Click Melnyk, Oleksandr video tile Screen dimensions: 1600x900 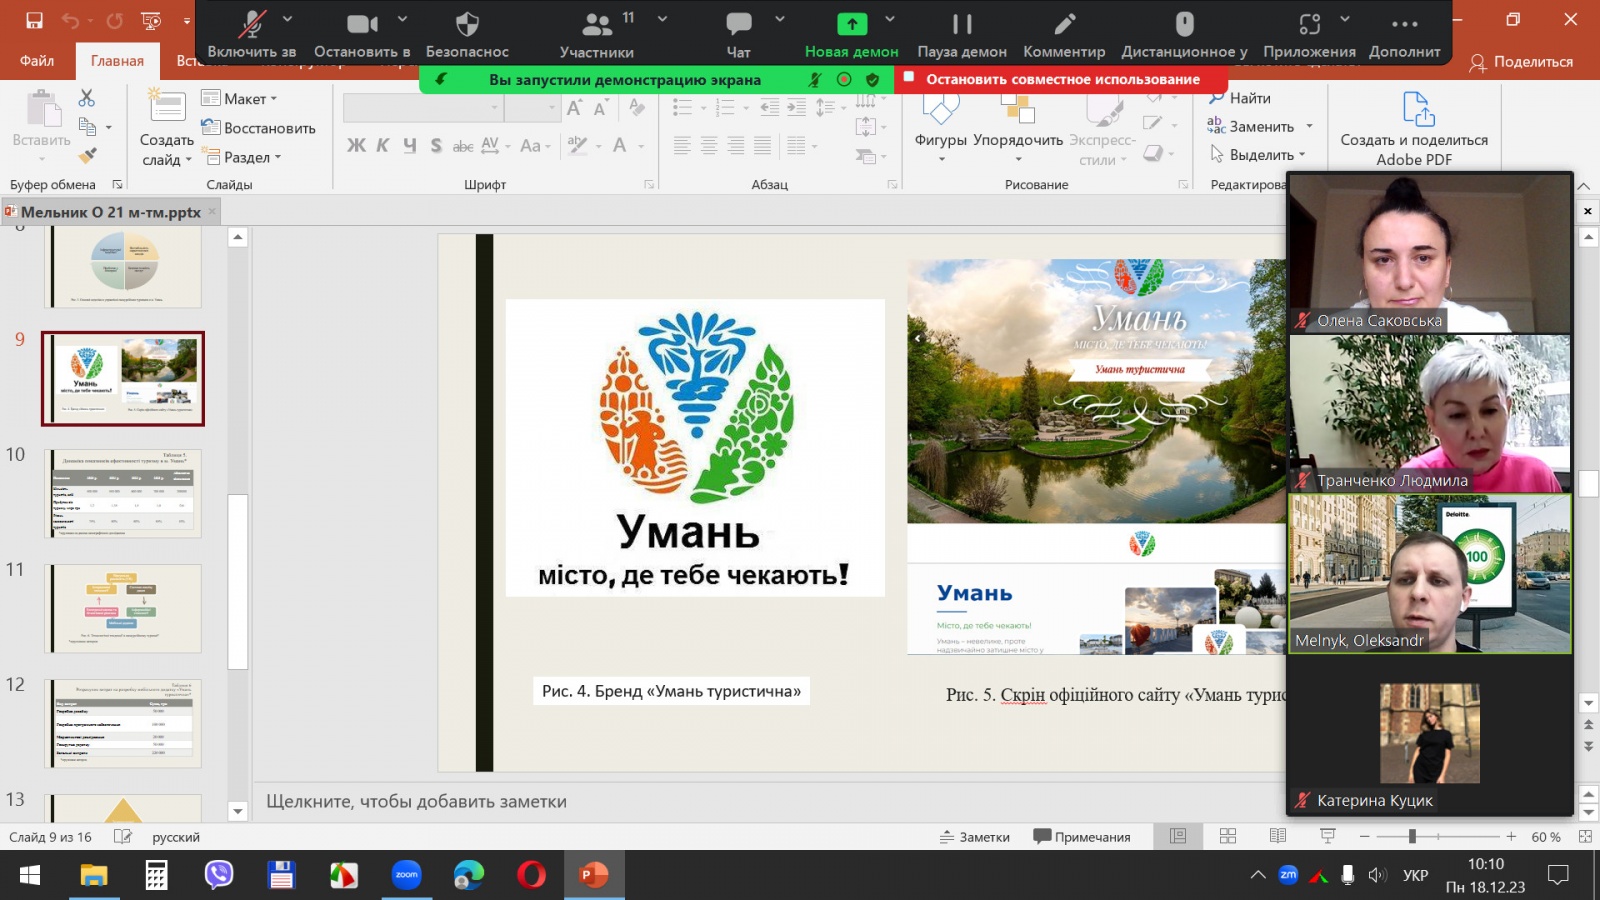coord(1430,573)
